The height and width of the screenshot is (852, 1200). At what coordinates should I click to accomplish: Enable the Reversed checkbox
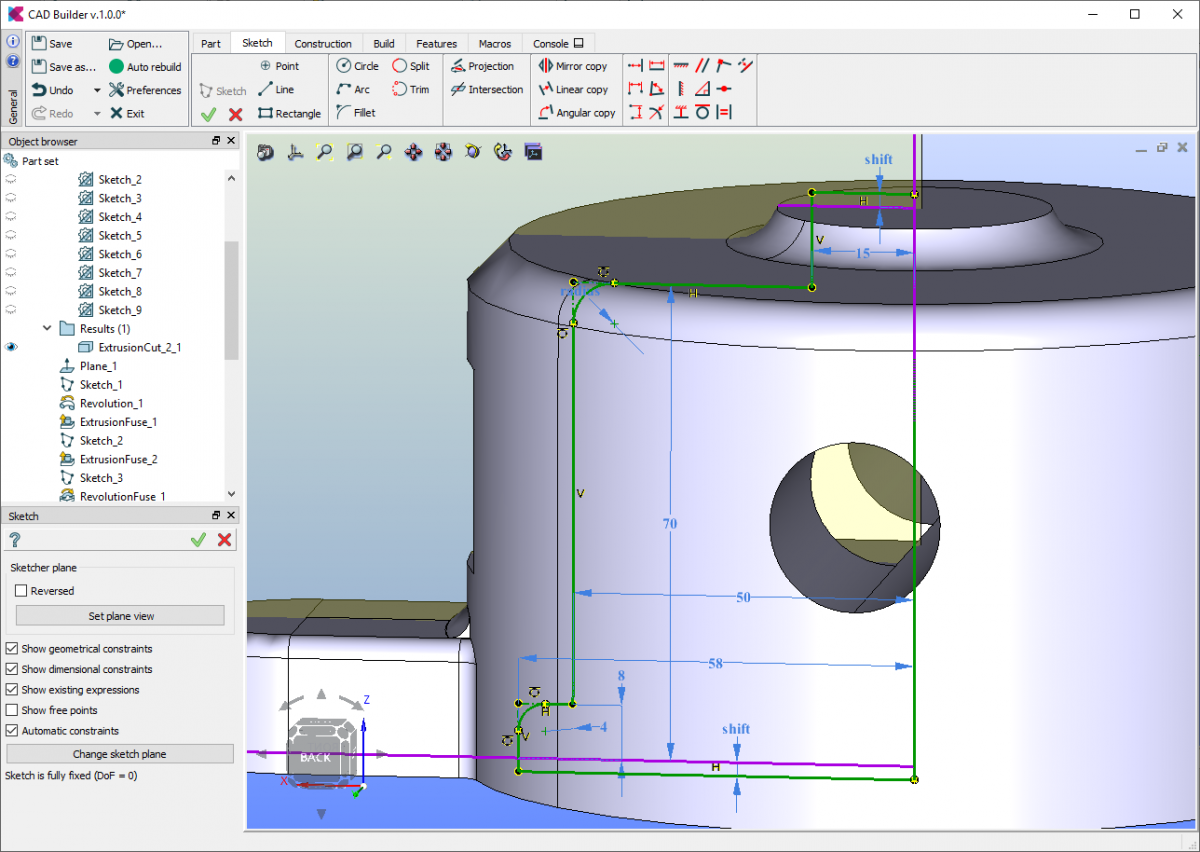21,591
